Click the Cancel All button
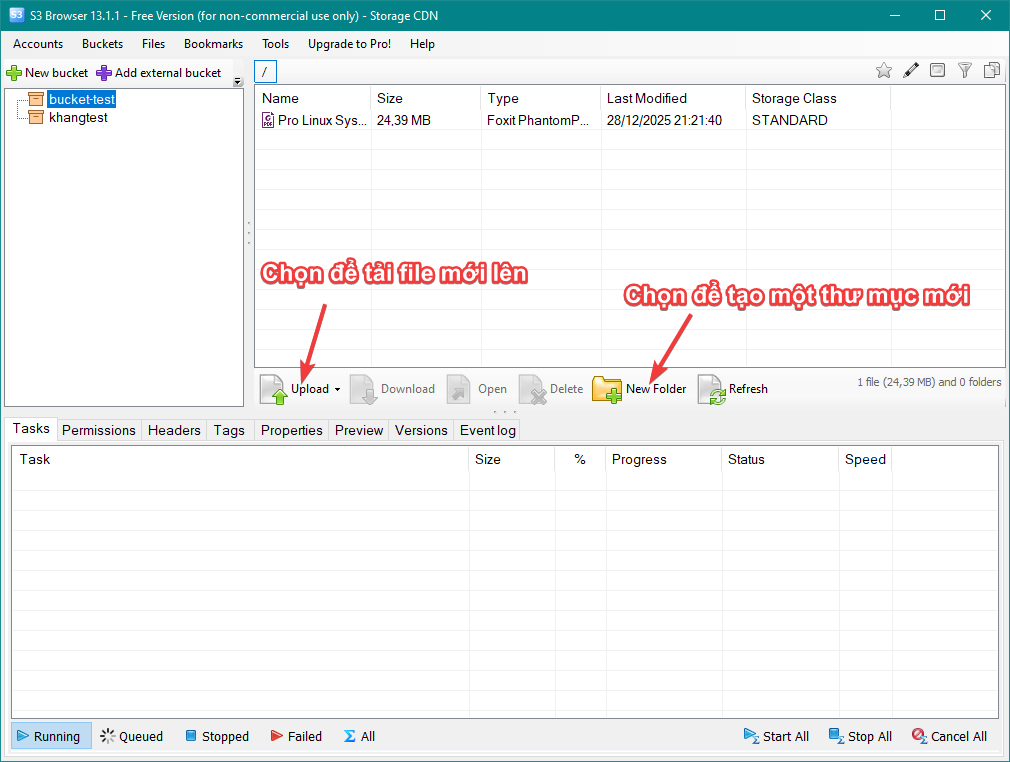Viewport: 1010px width, 762px height. tap(949, 736)
